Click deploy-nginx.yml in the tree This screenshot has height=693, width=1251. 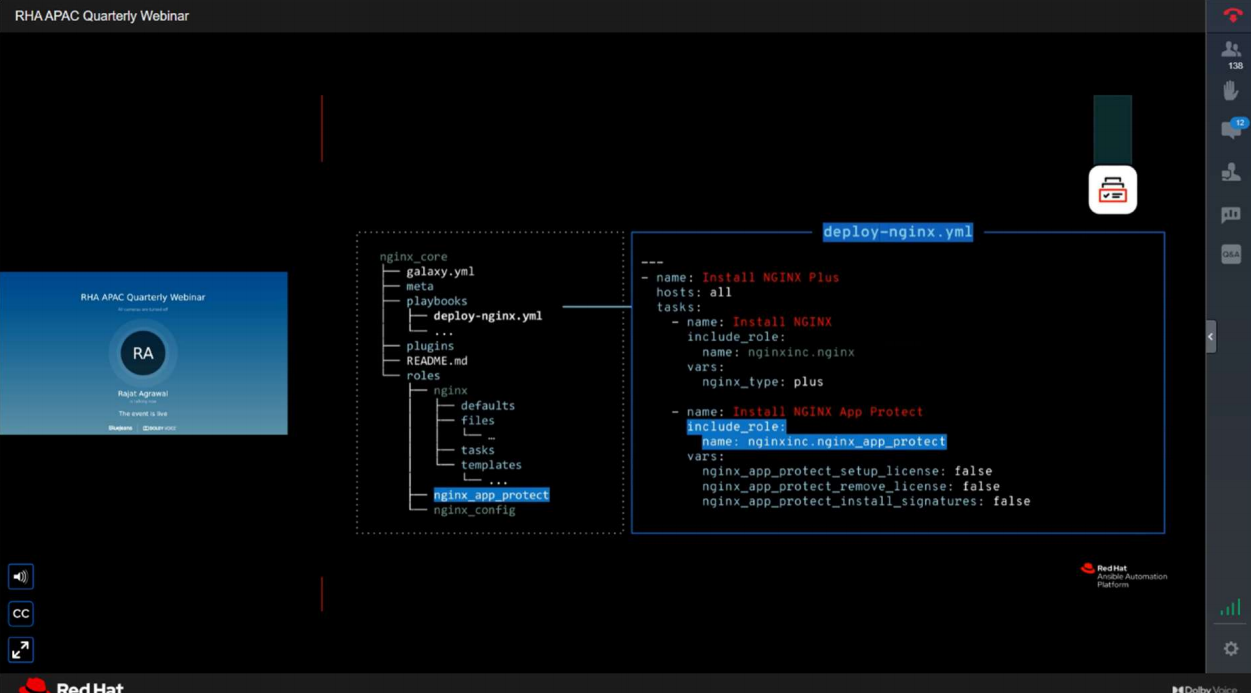pos(488,316)
